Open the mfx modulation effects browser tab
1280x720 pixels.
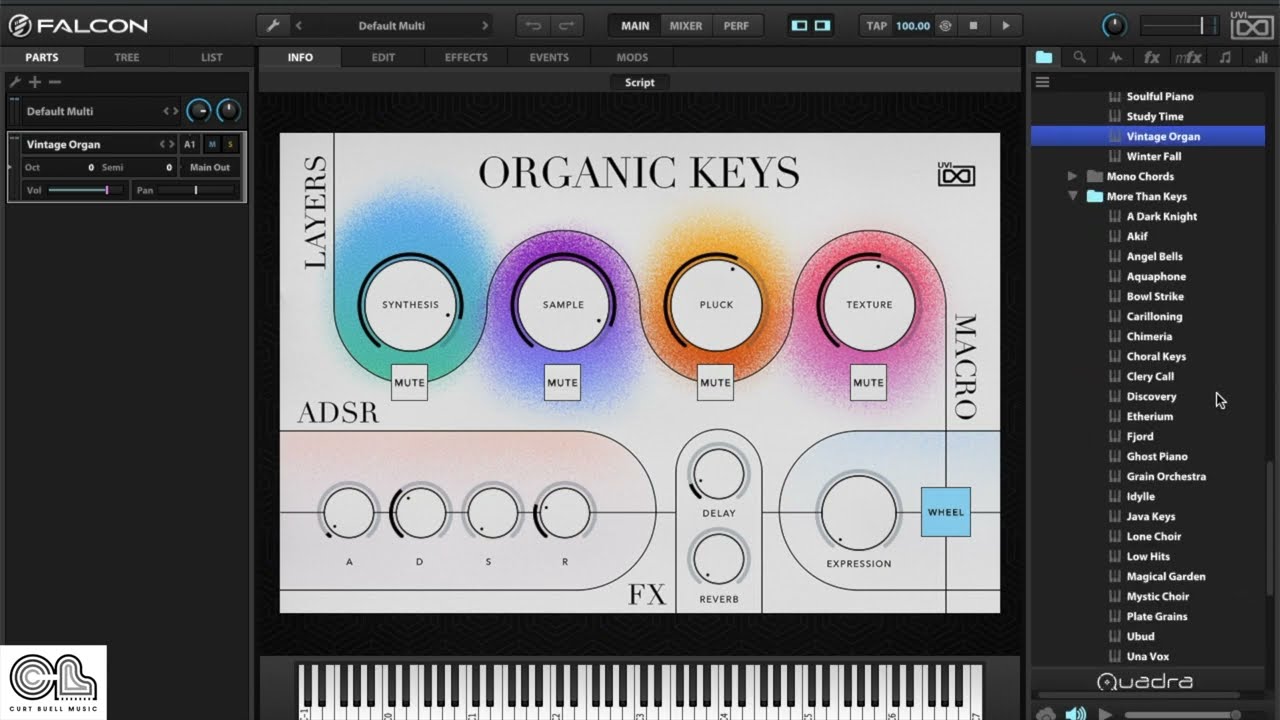coord(1188,58)
